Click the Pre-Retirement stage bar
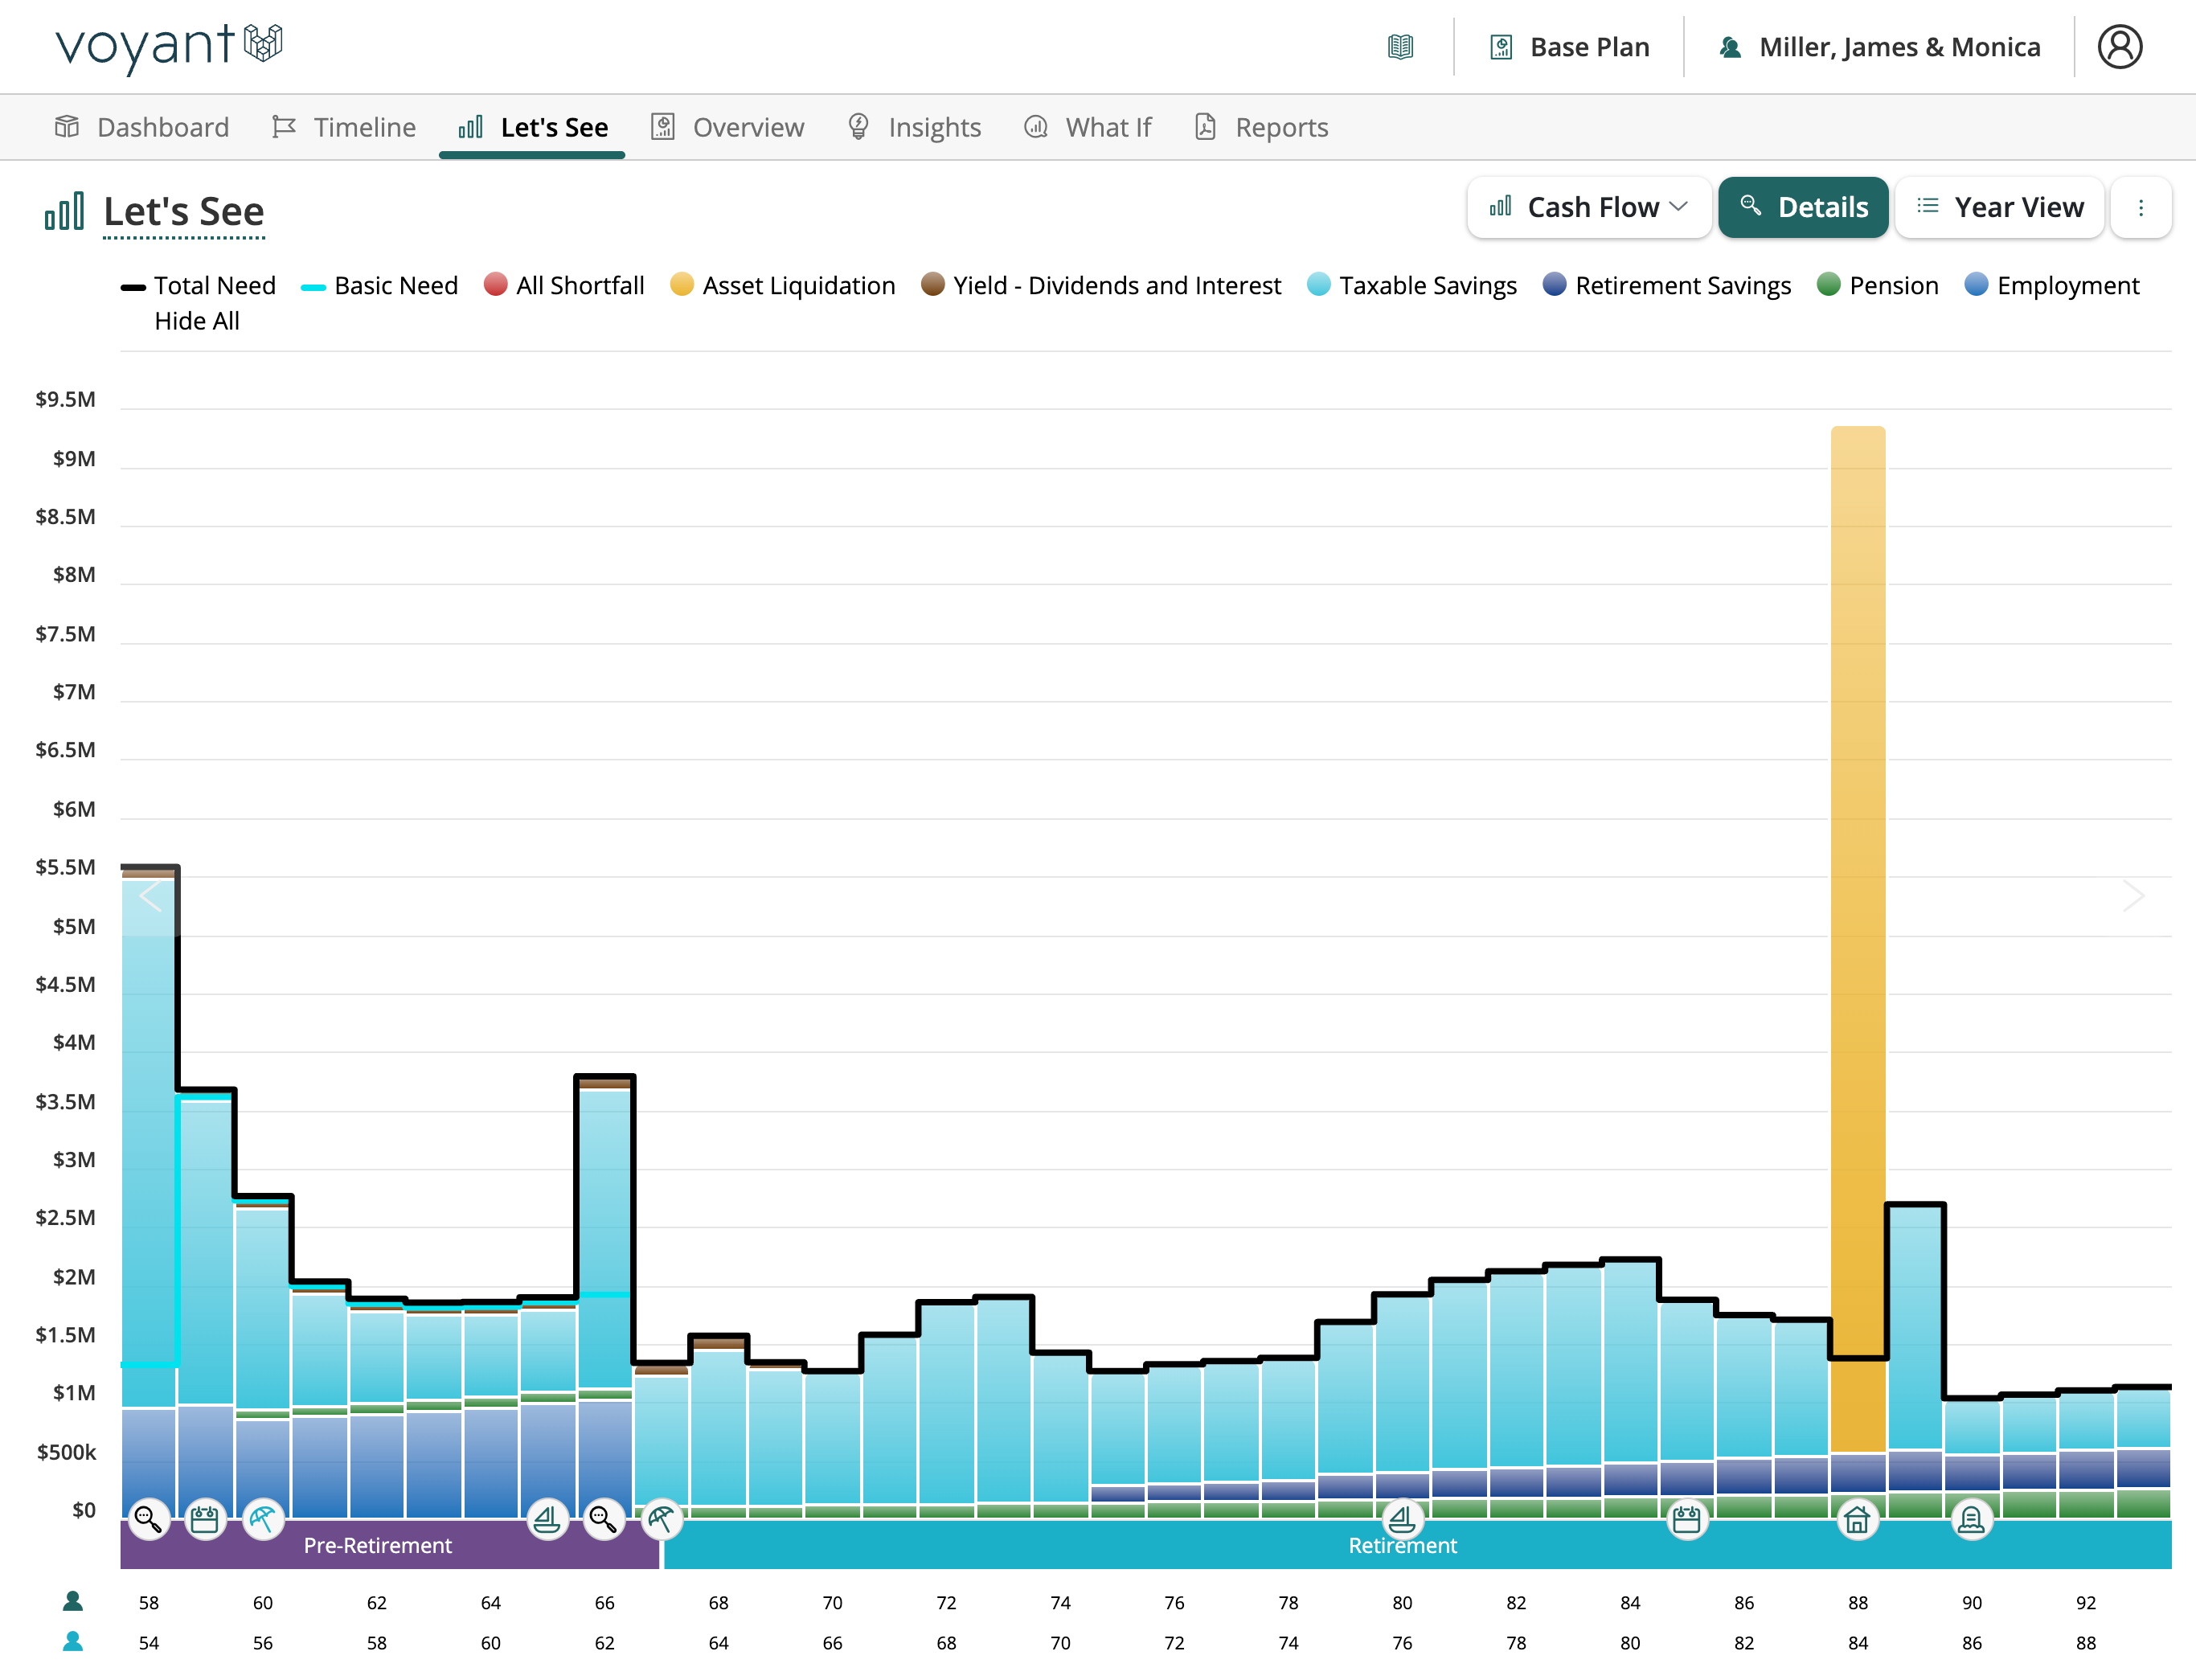 [x=378, y=1546]
